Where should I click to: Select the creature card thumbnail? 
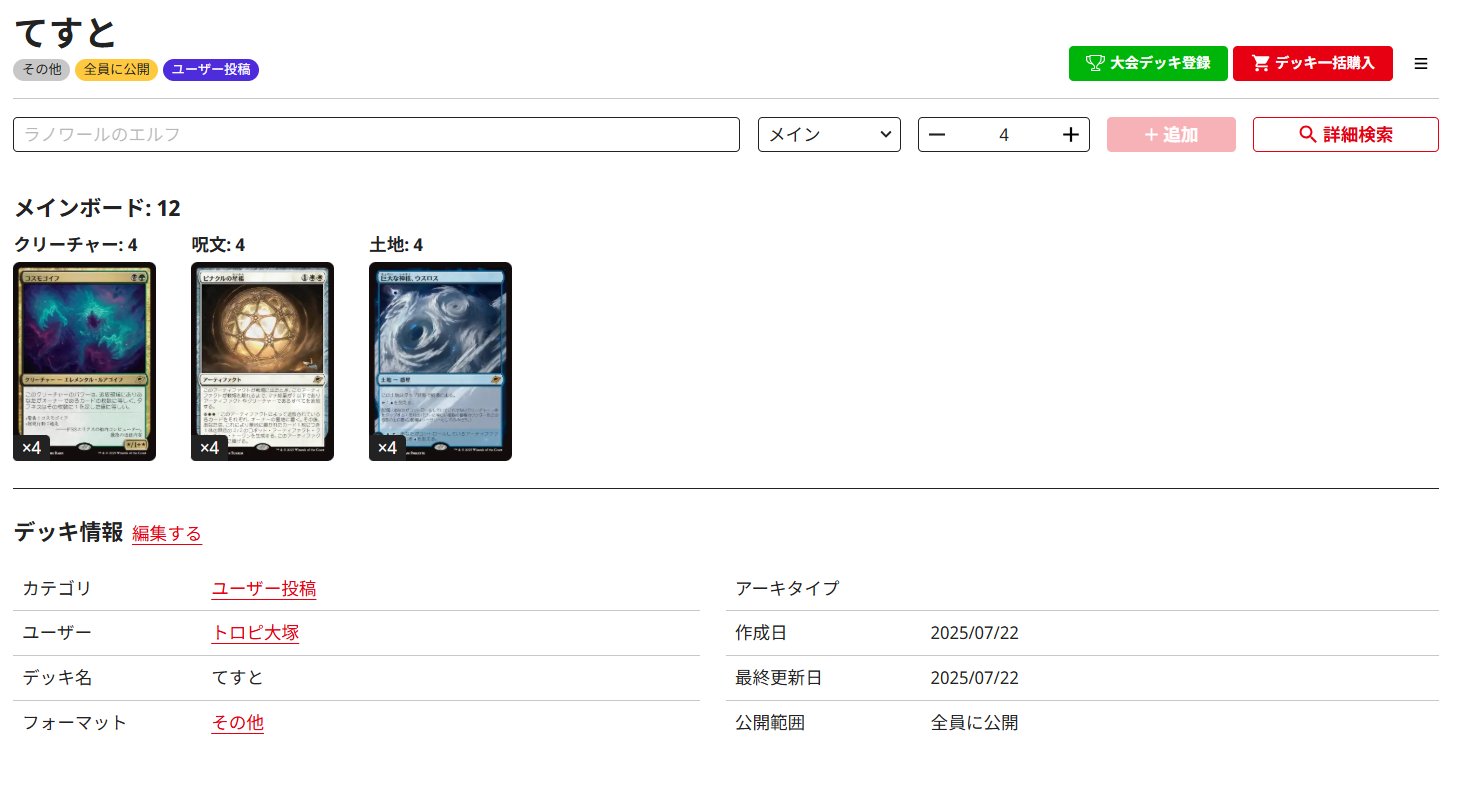click(x=84, y=361)
